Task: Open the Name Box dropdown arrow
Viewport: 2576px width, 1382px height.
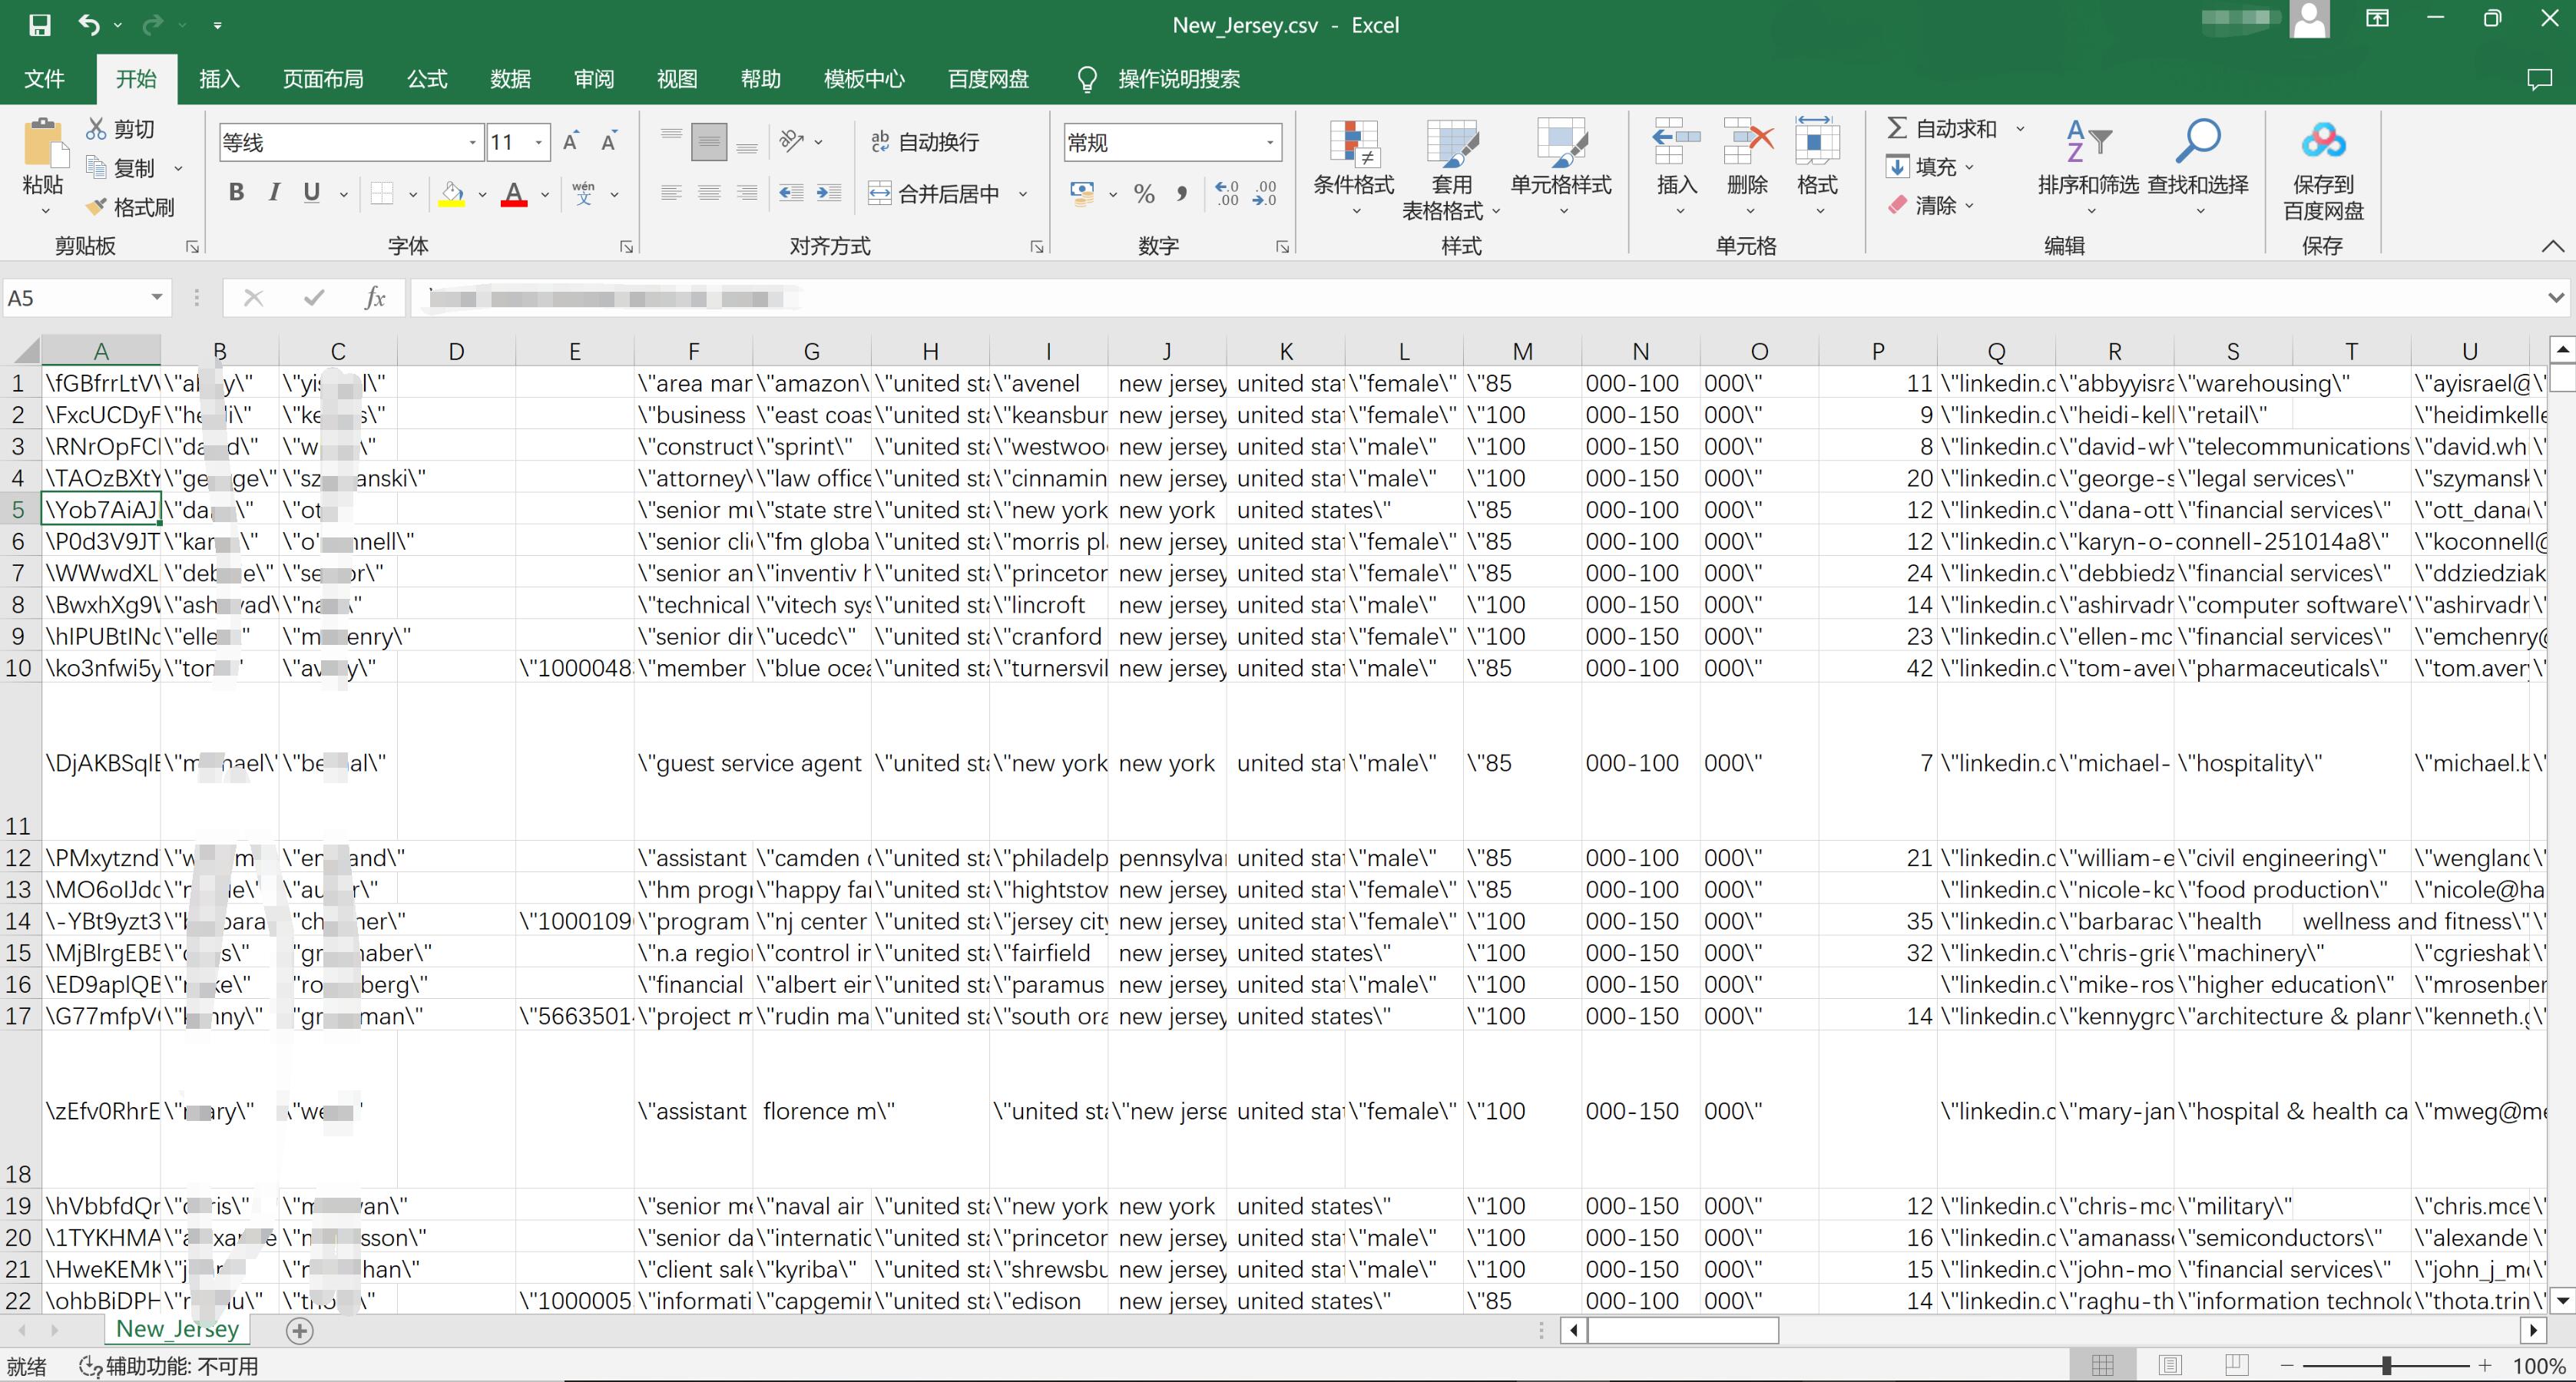Action: (157, 297)
